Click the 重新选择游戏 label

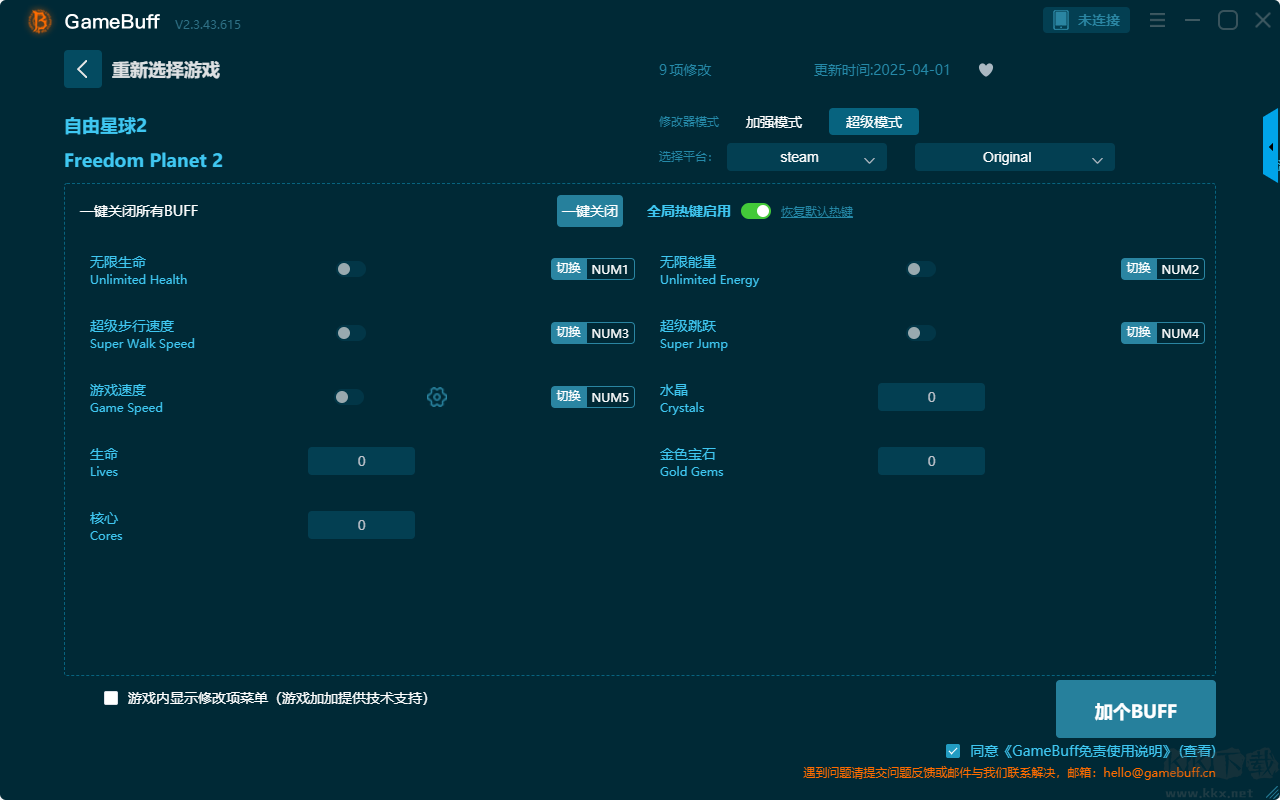166,70
